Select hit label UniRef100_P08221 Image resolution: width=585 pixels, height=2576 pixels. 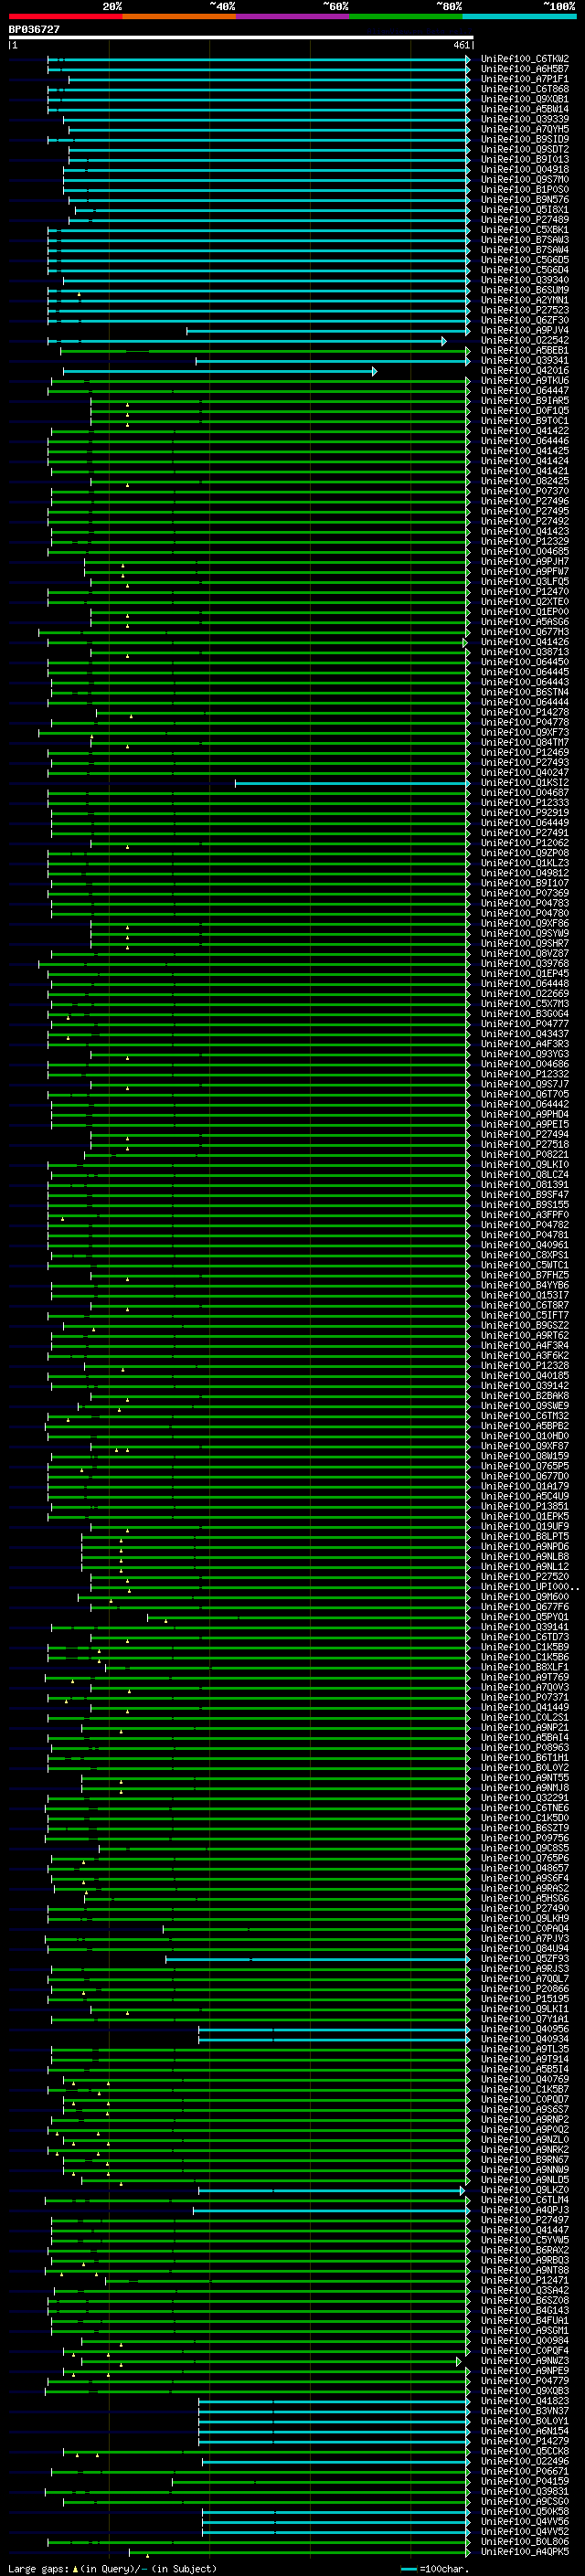524,1155
